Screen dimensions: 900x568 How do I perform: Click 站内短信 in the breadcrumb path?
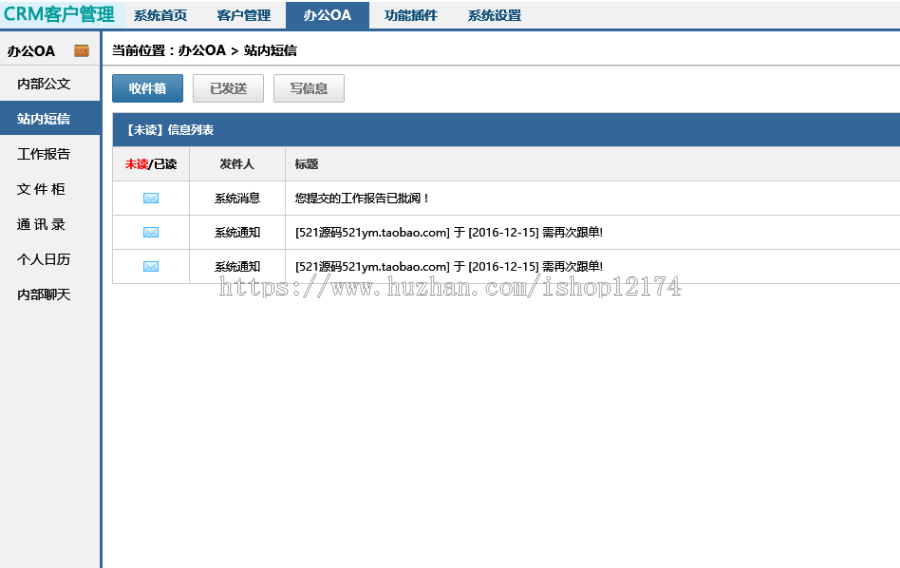click(270, 50)
